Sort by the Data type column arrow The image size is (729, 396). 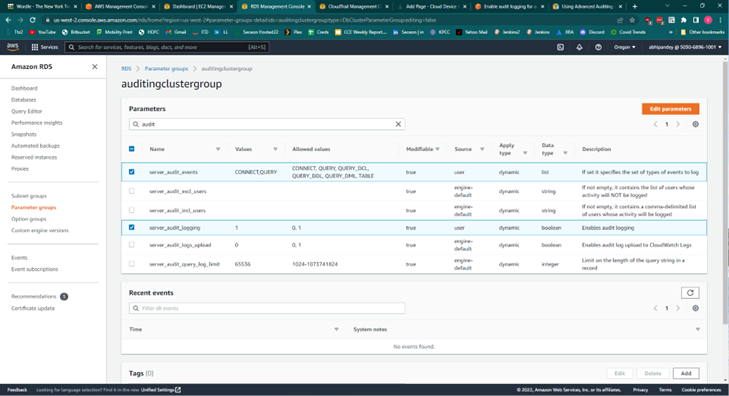pyautogui.click(x=565, y=153)
